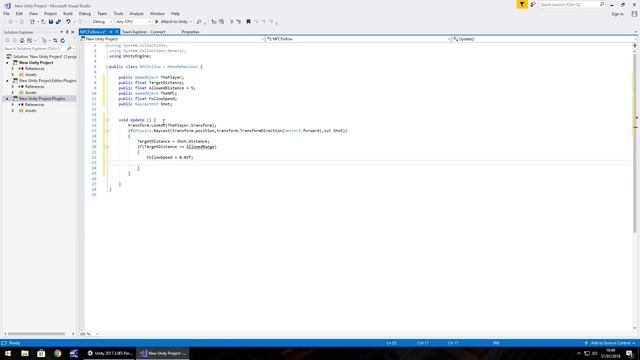
Task: Click the Solution Explorer sync with active document icon
Action: pos(55,40)
